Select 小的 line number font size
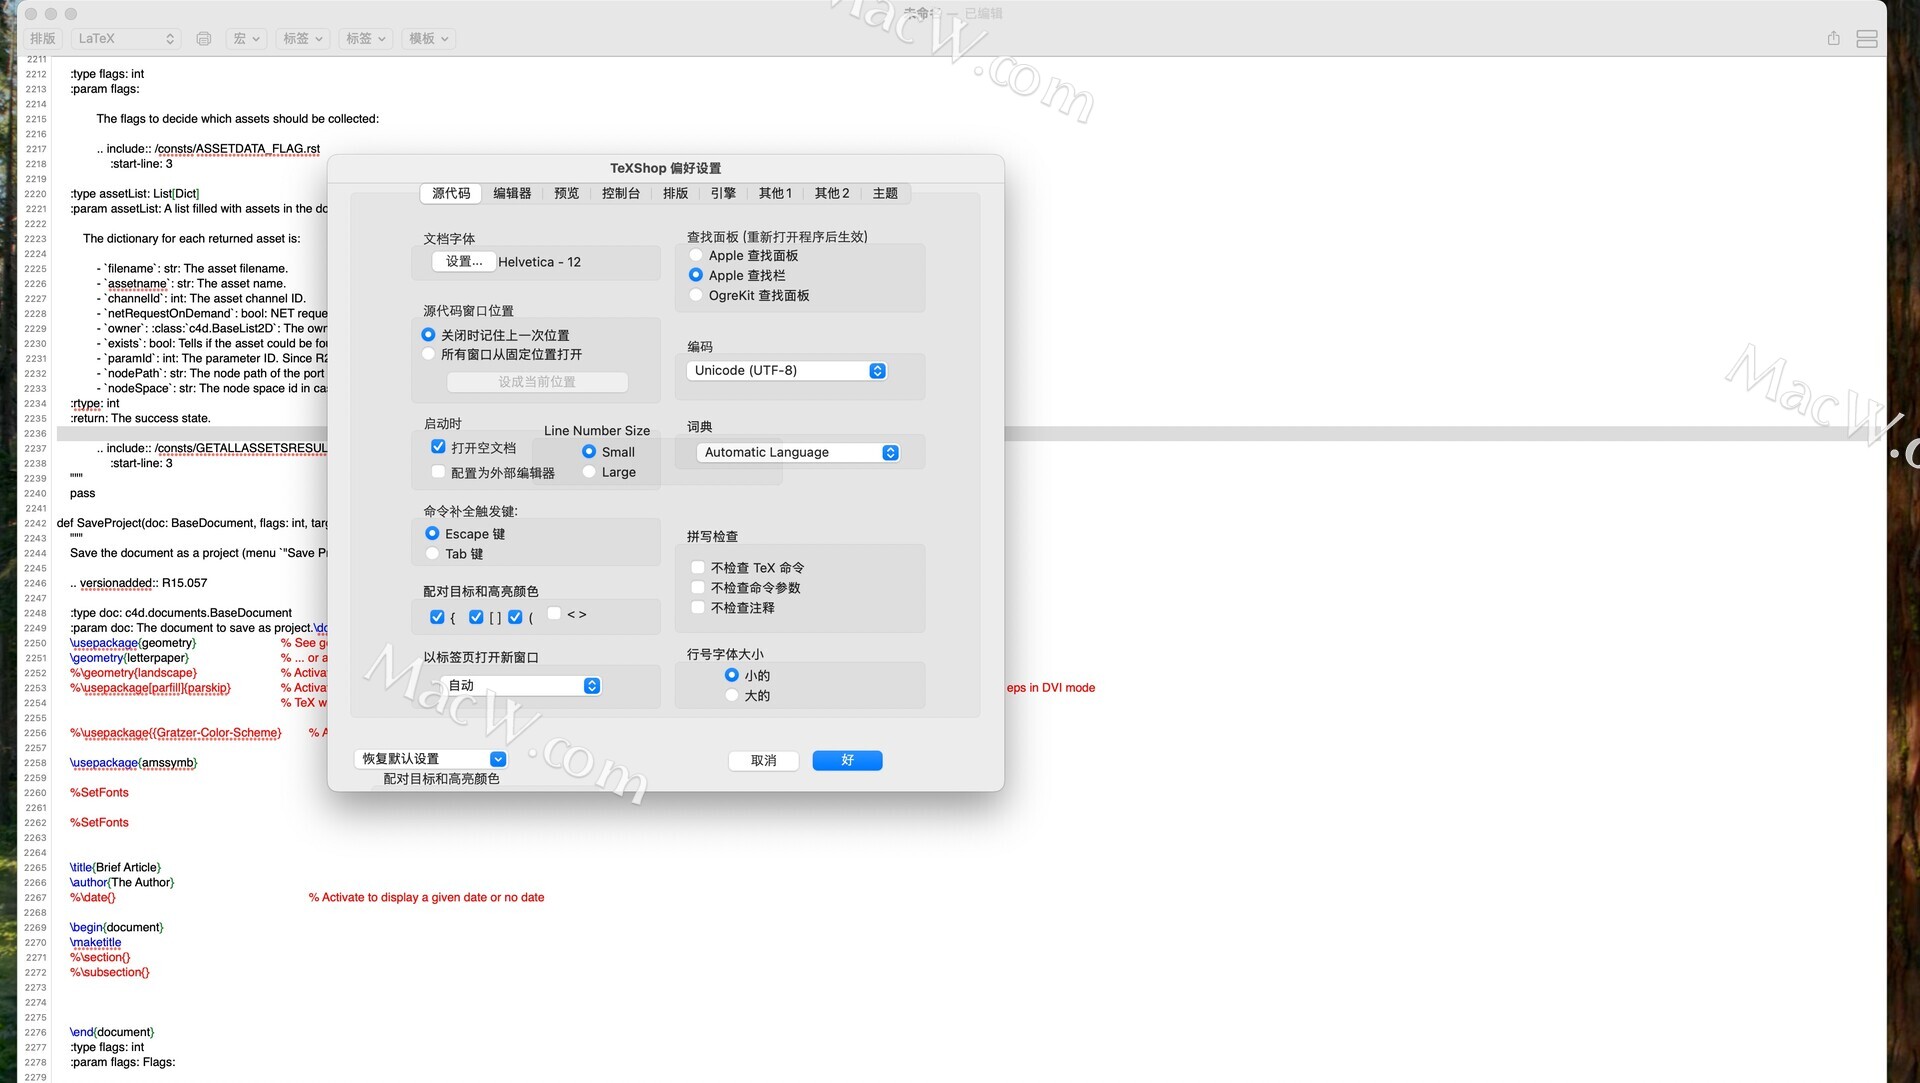The image size is (1920, 1083). point(732,676)
